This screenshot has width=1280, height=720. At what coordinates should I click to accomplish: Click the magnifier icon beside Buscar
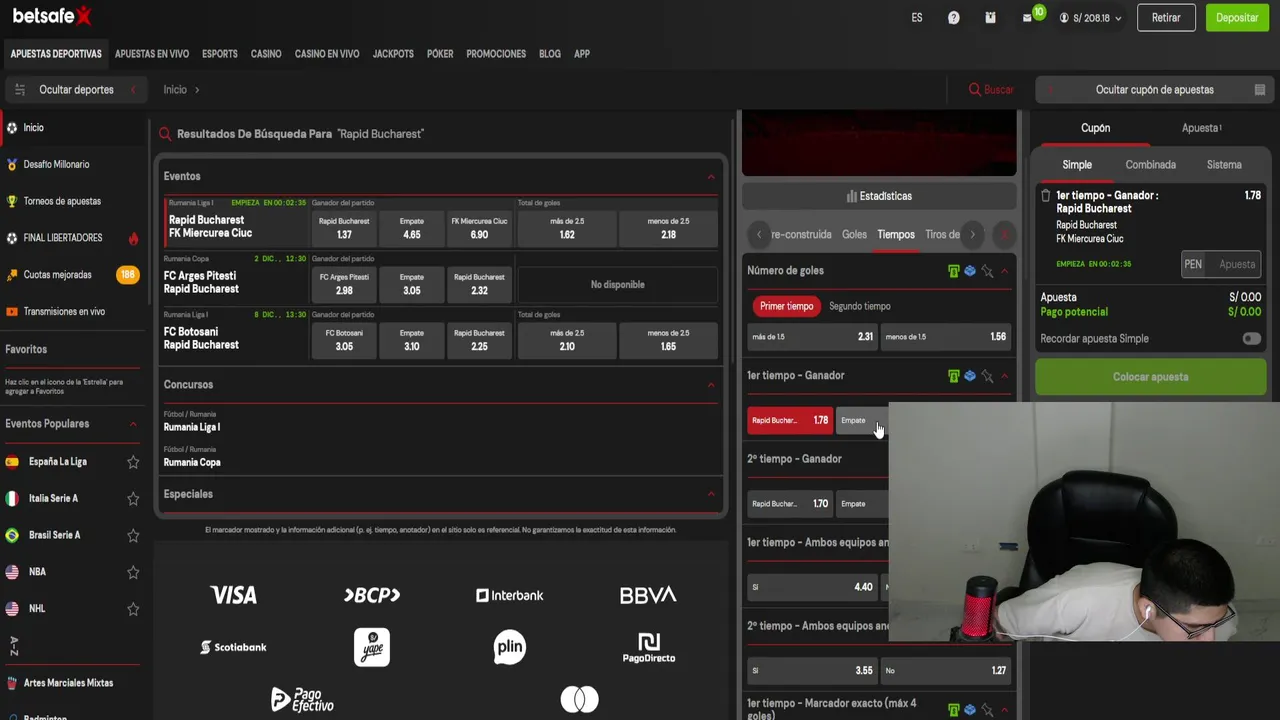pos(974,90)
